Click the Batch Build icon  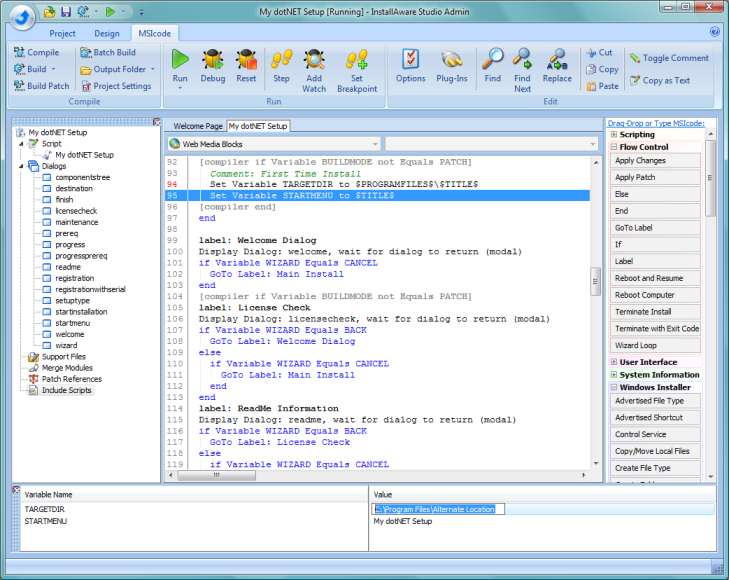86,53
